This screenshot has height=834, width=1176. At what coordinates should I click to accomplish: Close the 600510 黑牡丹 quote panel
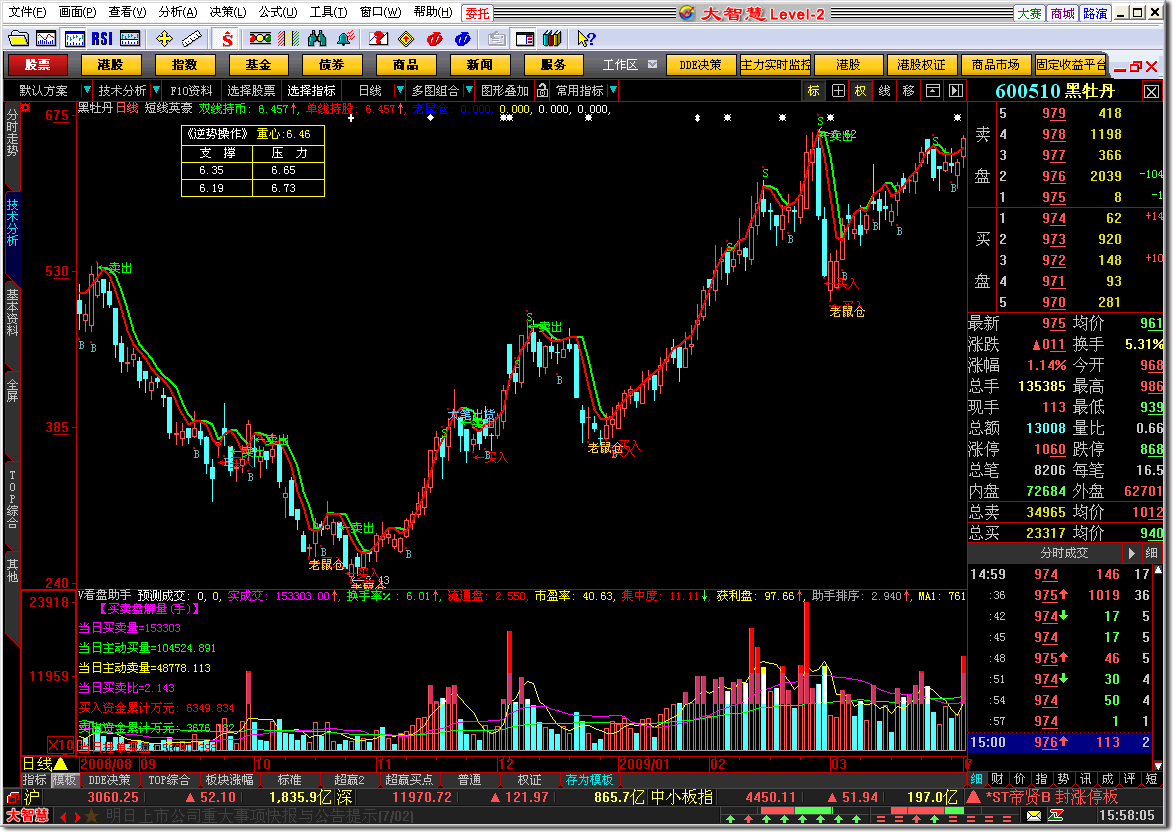point(1151,92)
